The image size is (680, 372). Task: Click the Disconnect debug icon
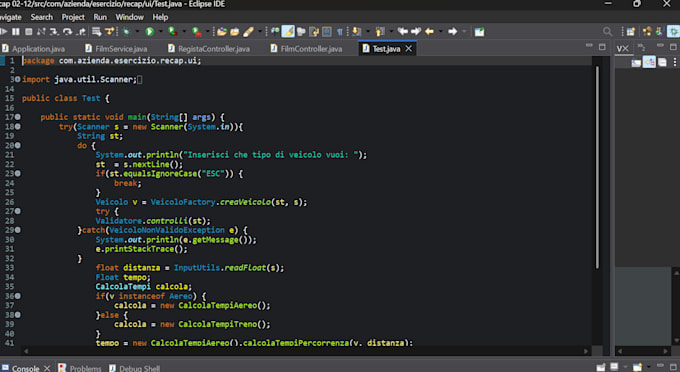click(x=41, y=32)
